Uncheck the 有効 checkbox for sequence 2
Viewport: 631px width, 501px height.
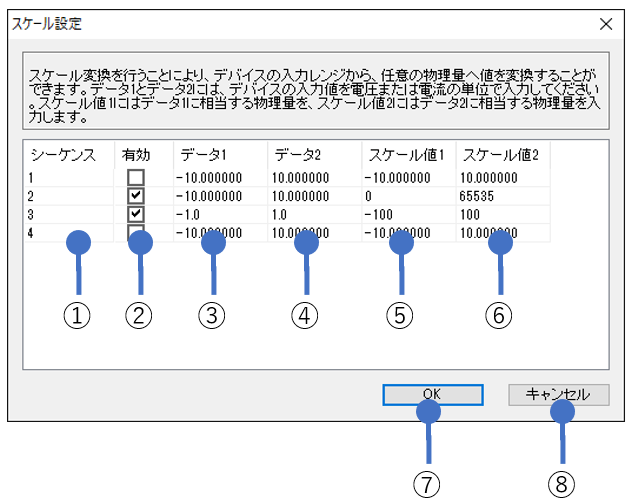click(x=136, y=196)
